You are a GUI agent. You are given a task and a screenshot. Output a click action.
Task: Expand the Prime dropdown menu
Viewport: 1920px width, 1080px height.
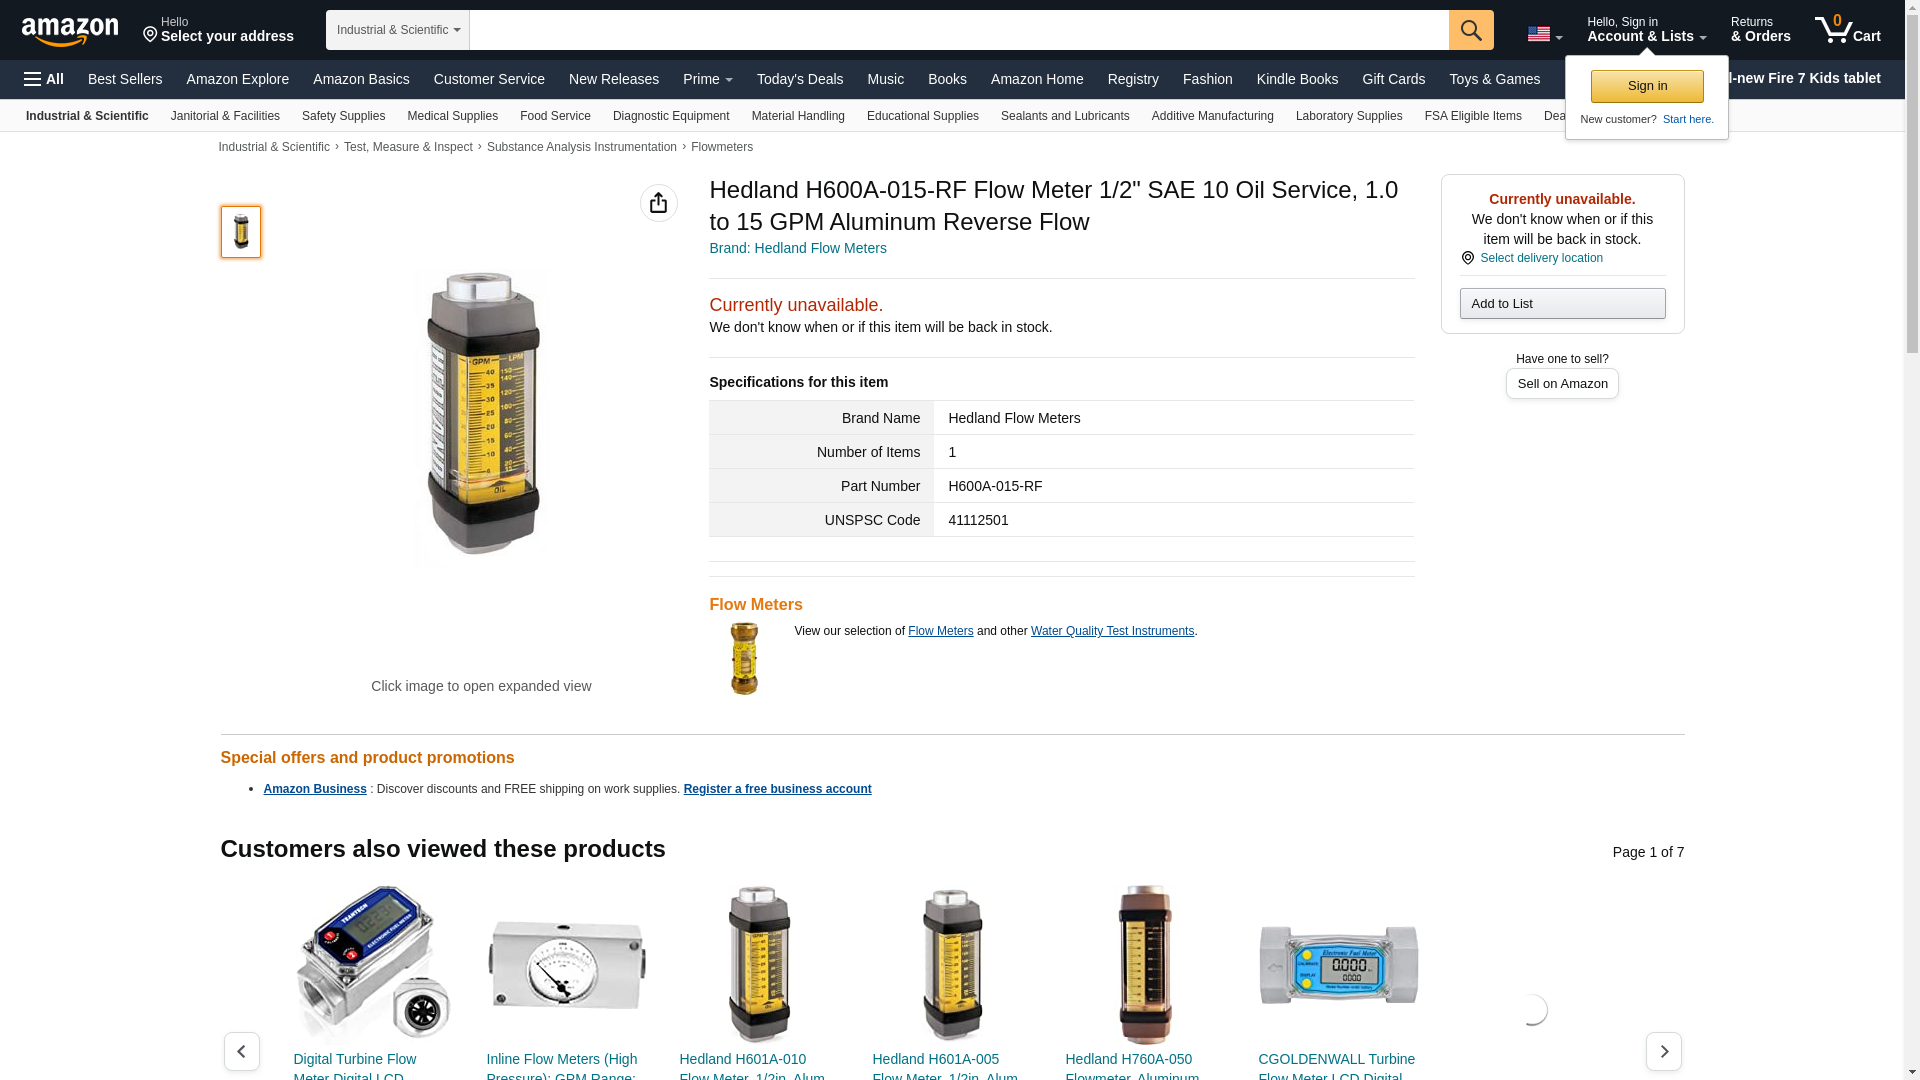click(x=708, y=79)
